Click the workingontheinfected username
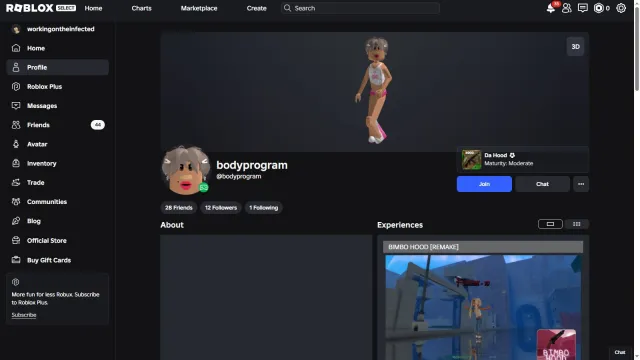Image resolution: width=640 pixels, height=360 pixels. (x=61, y=29)
